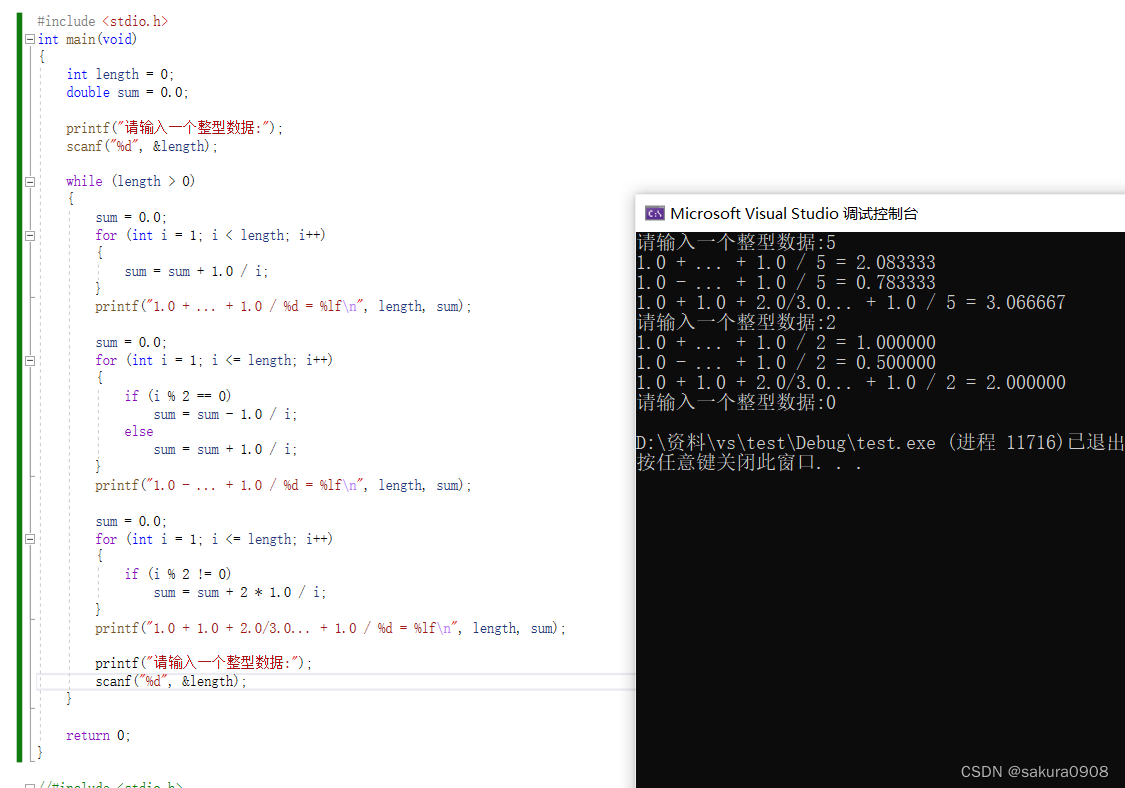Click the console app icon in title bar
The height and width of the screenshot is (788, 1125).
(655, 213)
